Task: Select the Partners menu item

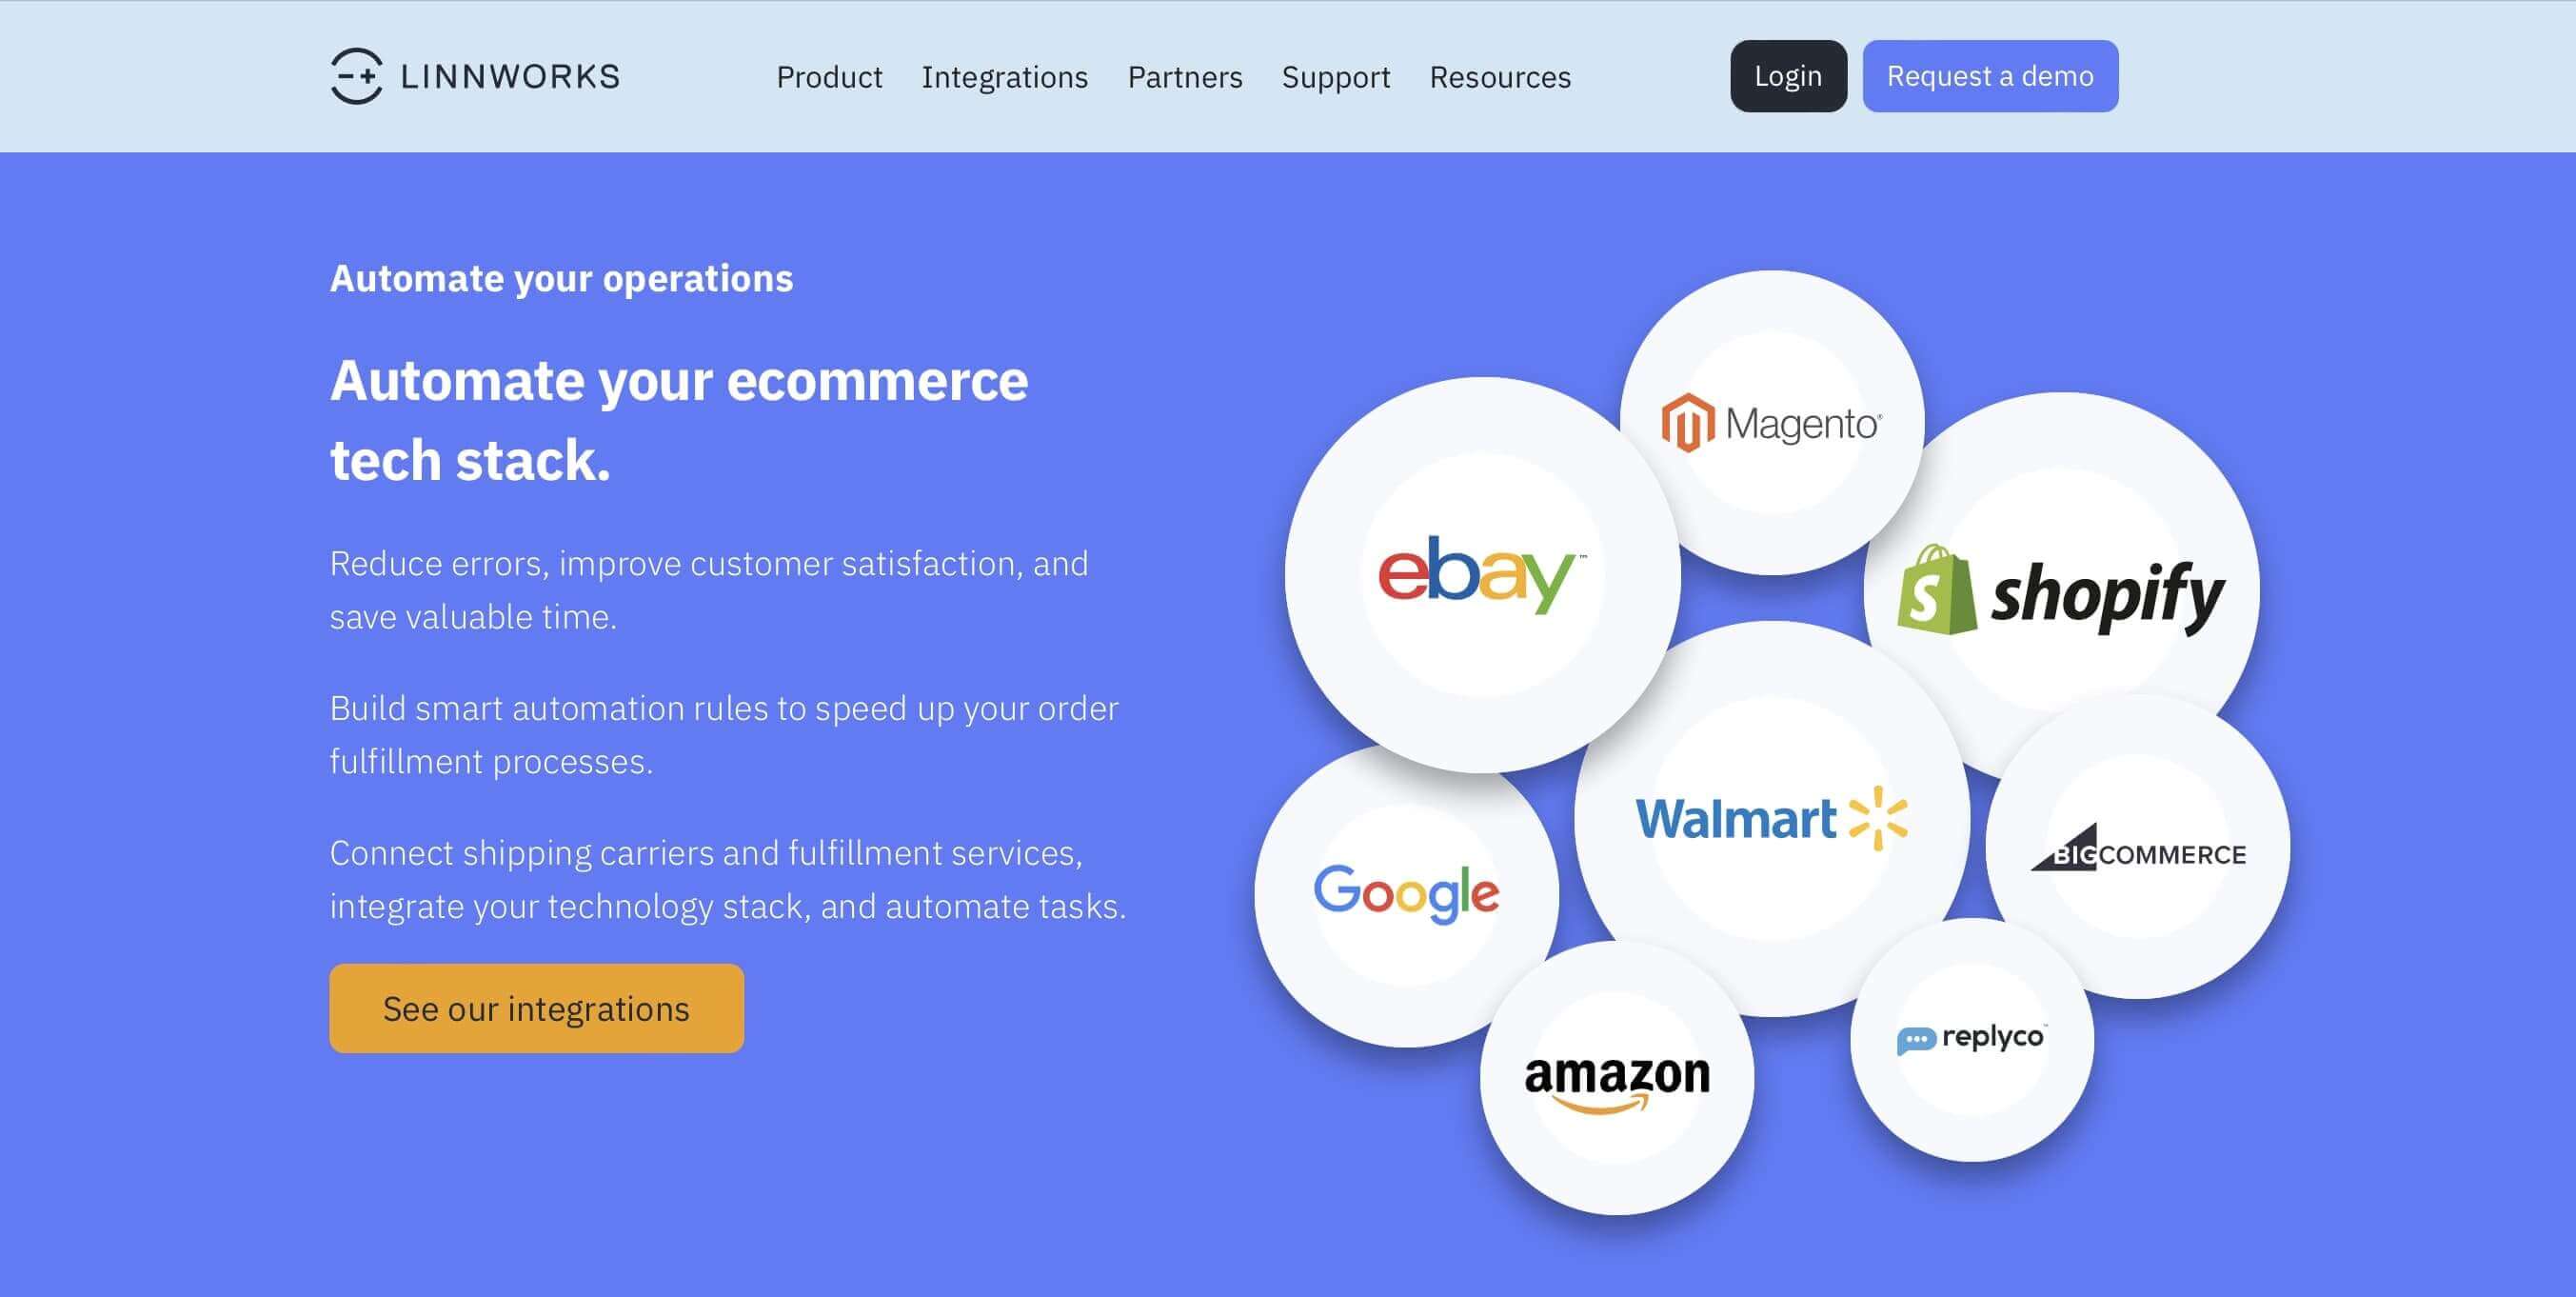Action: (x=1184, y=74)
